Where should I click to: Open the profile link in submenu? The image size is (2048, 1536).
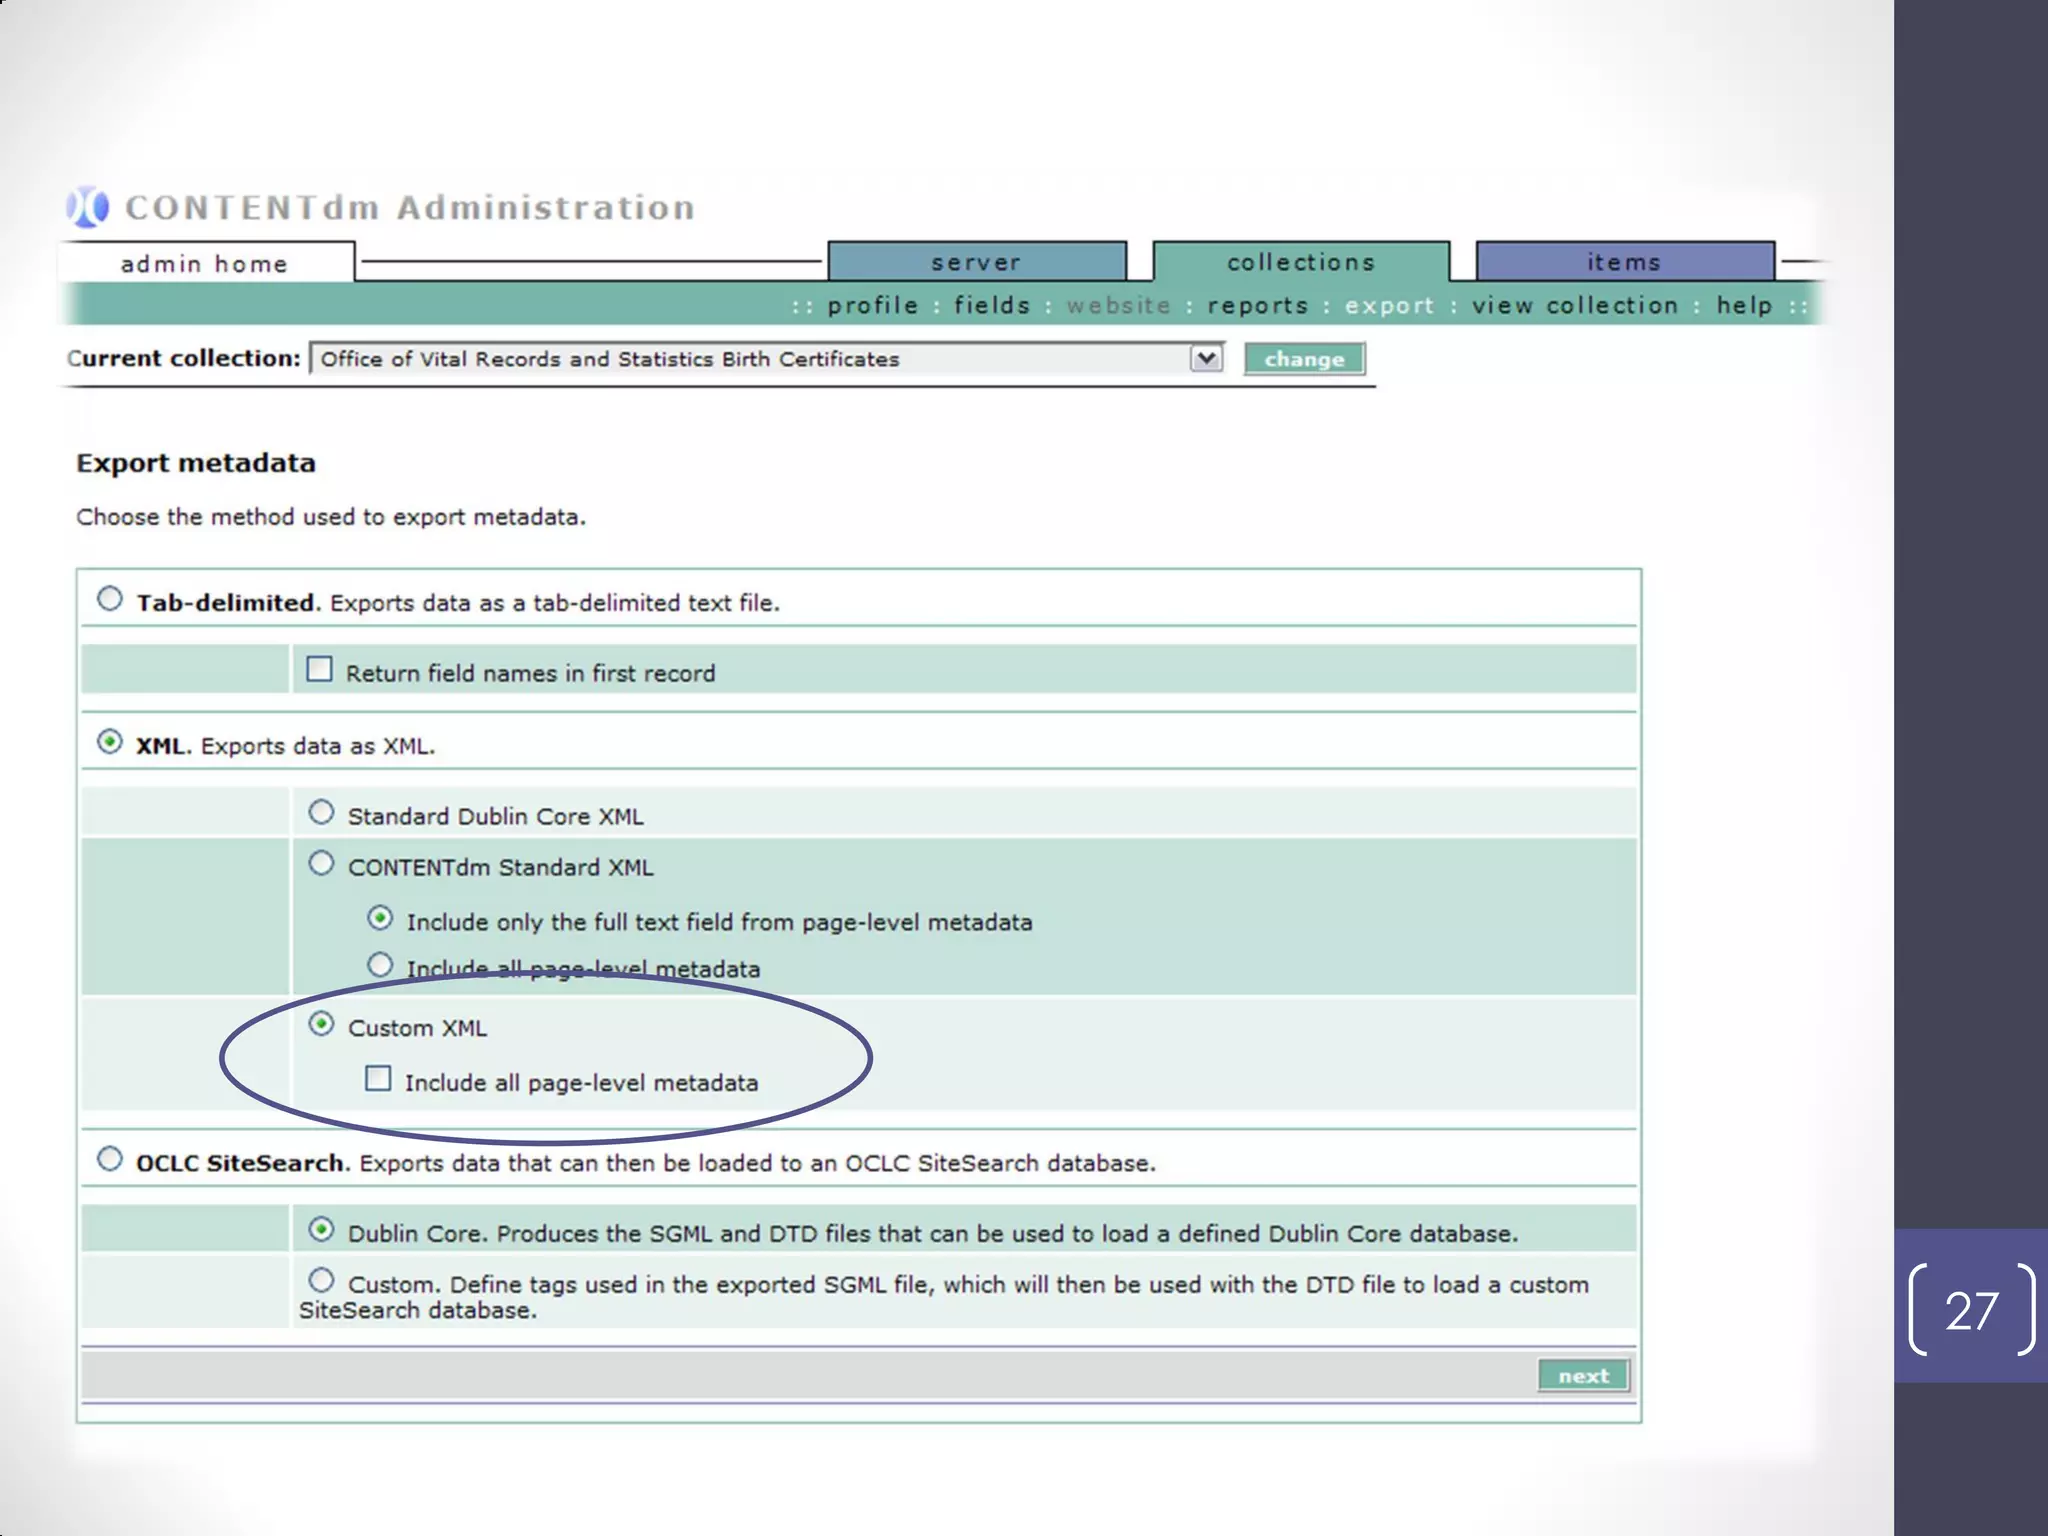(872, 305)
